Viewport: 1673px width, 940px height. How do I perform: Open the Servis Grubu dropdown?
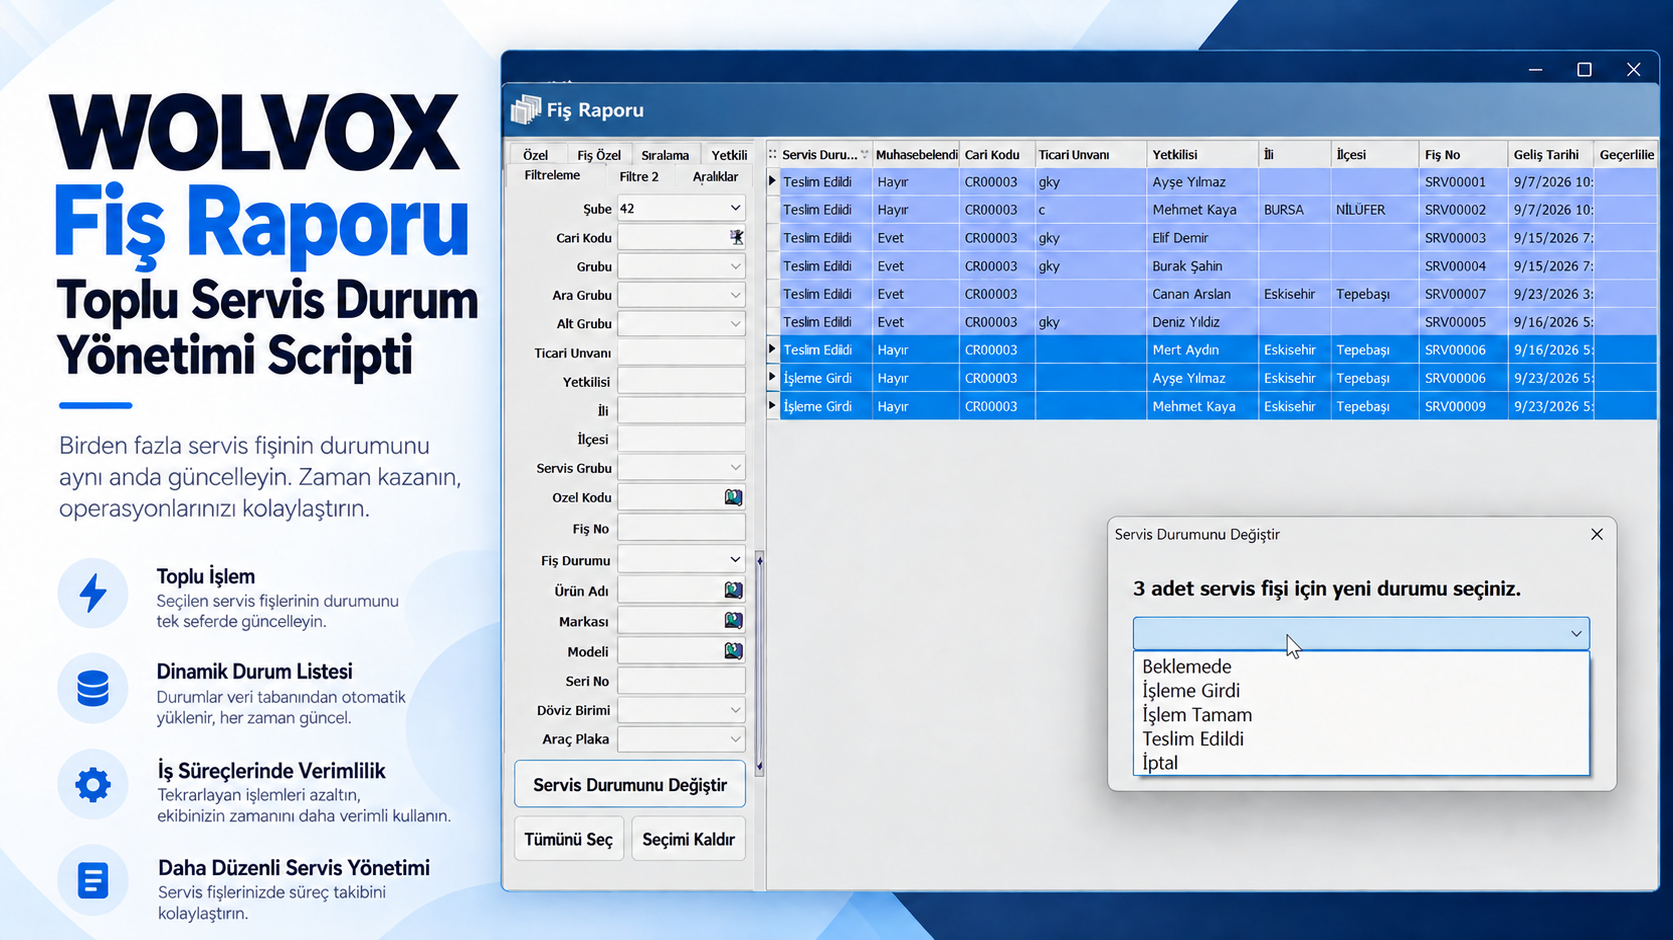click(735, 467)
